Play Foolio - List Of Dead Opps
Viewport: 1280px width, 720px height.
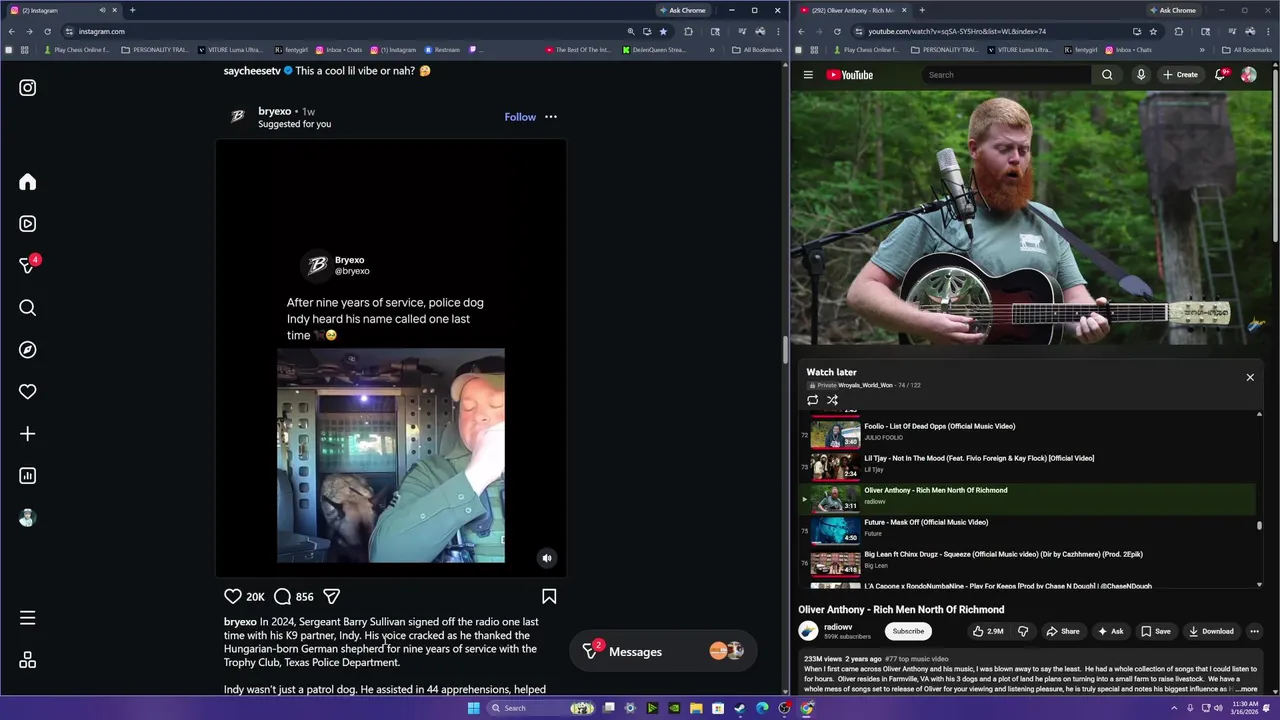pyautogui.click(x=1029, y=433)
